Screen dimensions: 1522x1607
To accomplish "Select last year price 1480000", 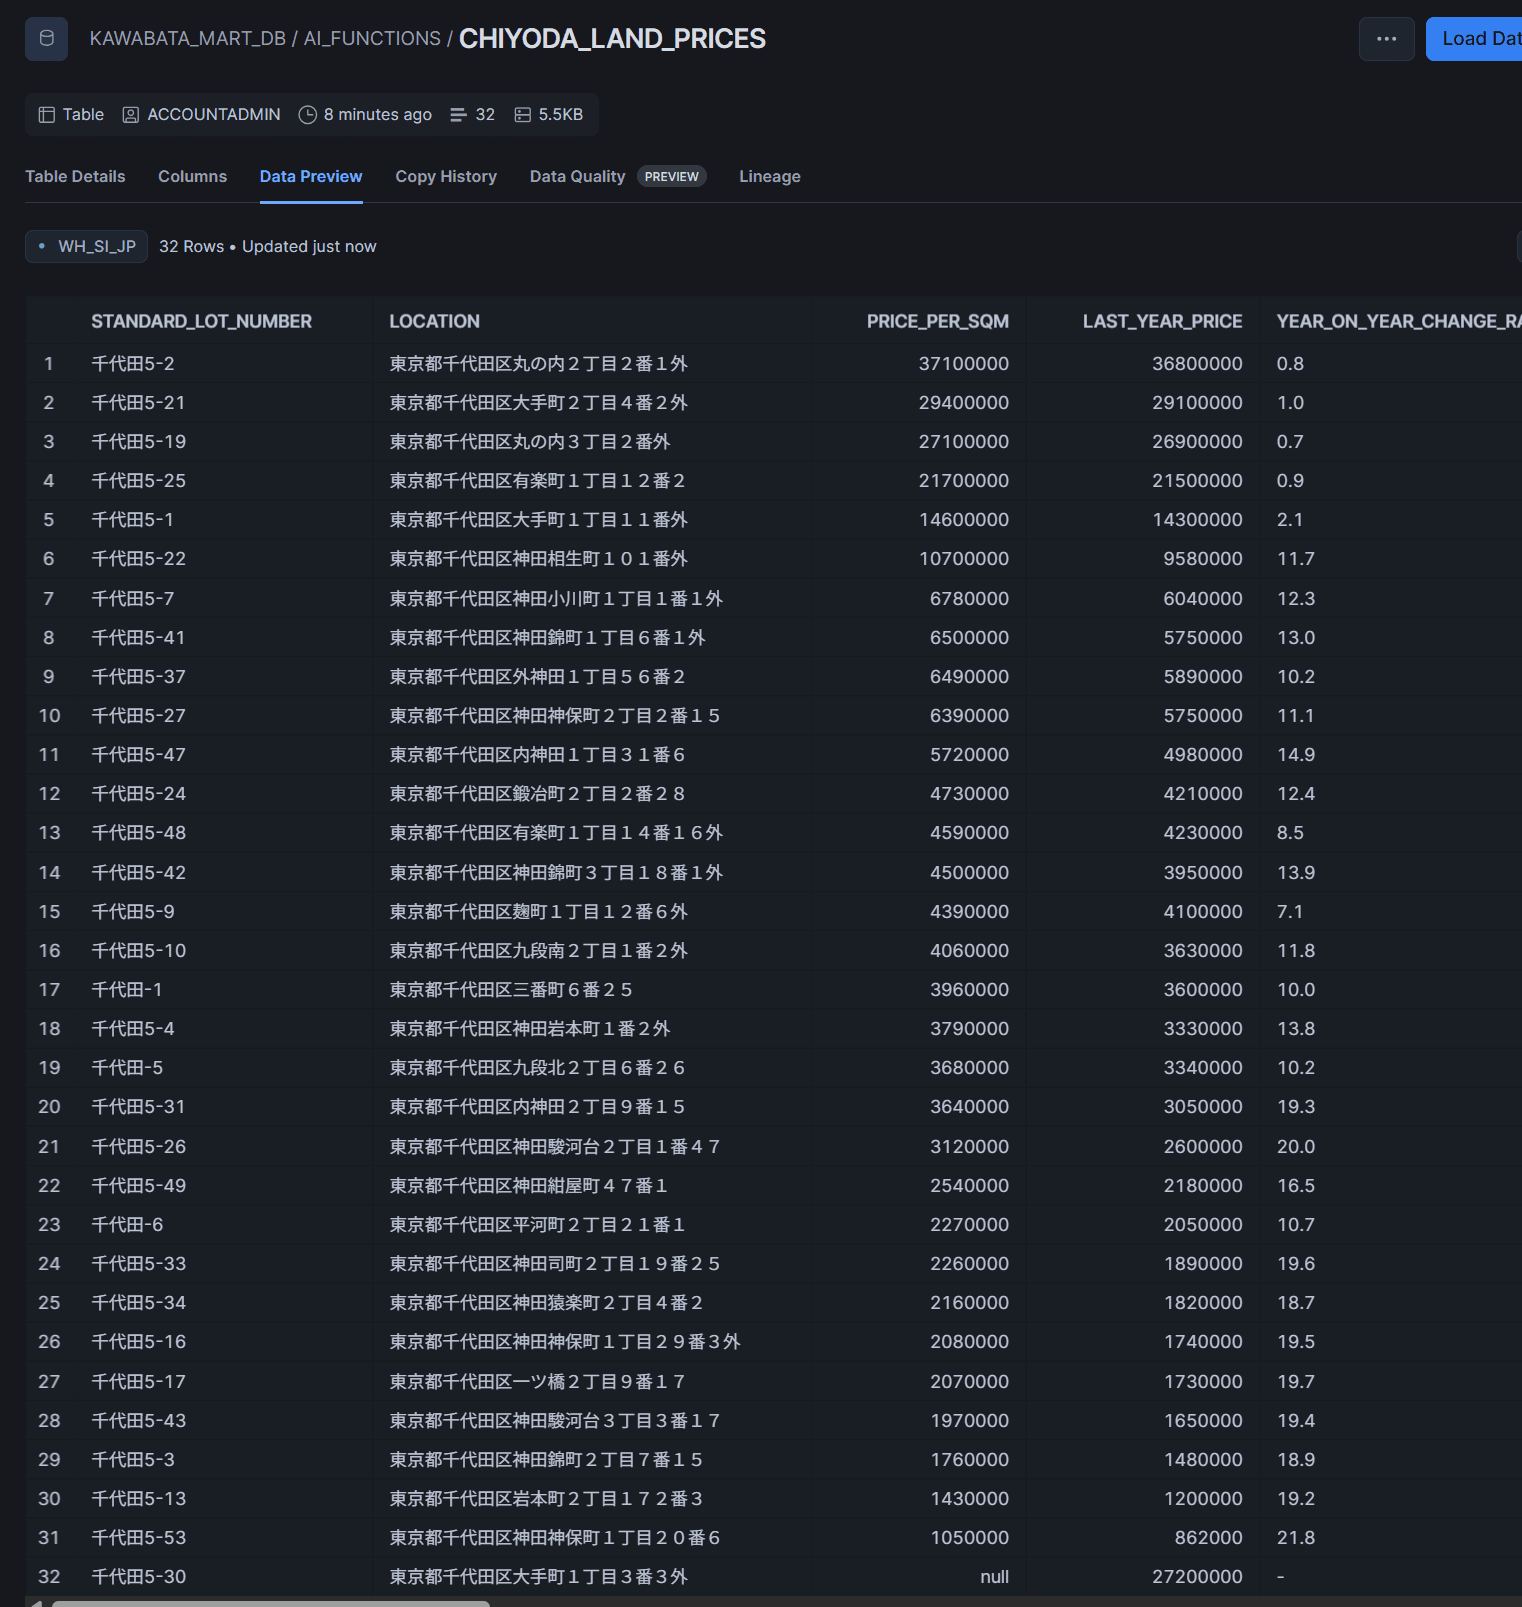I will [x=1203, y=1459].
